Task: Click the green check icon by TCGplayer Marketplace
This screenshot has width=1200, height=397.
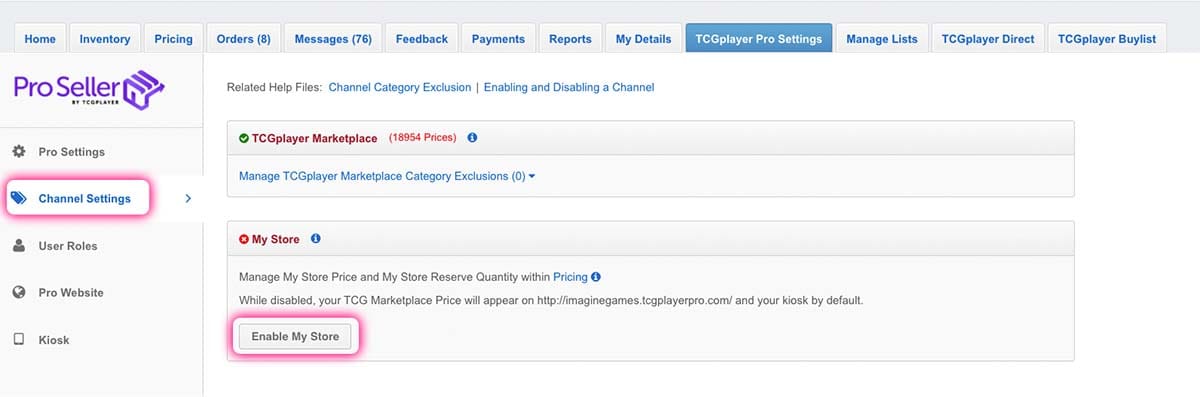Action: click(244, 138)
